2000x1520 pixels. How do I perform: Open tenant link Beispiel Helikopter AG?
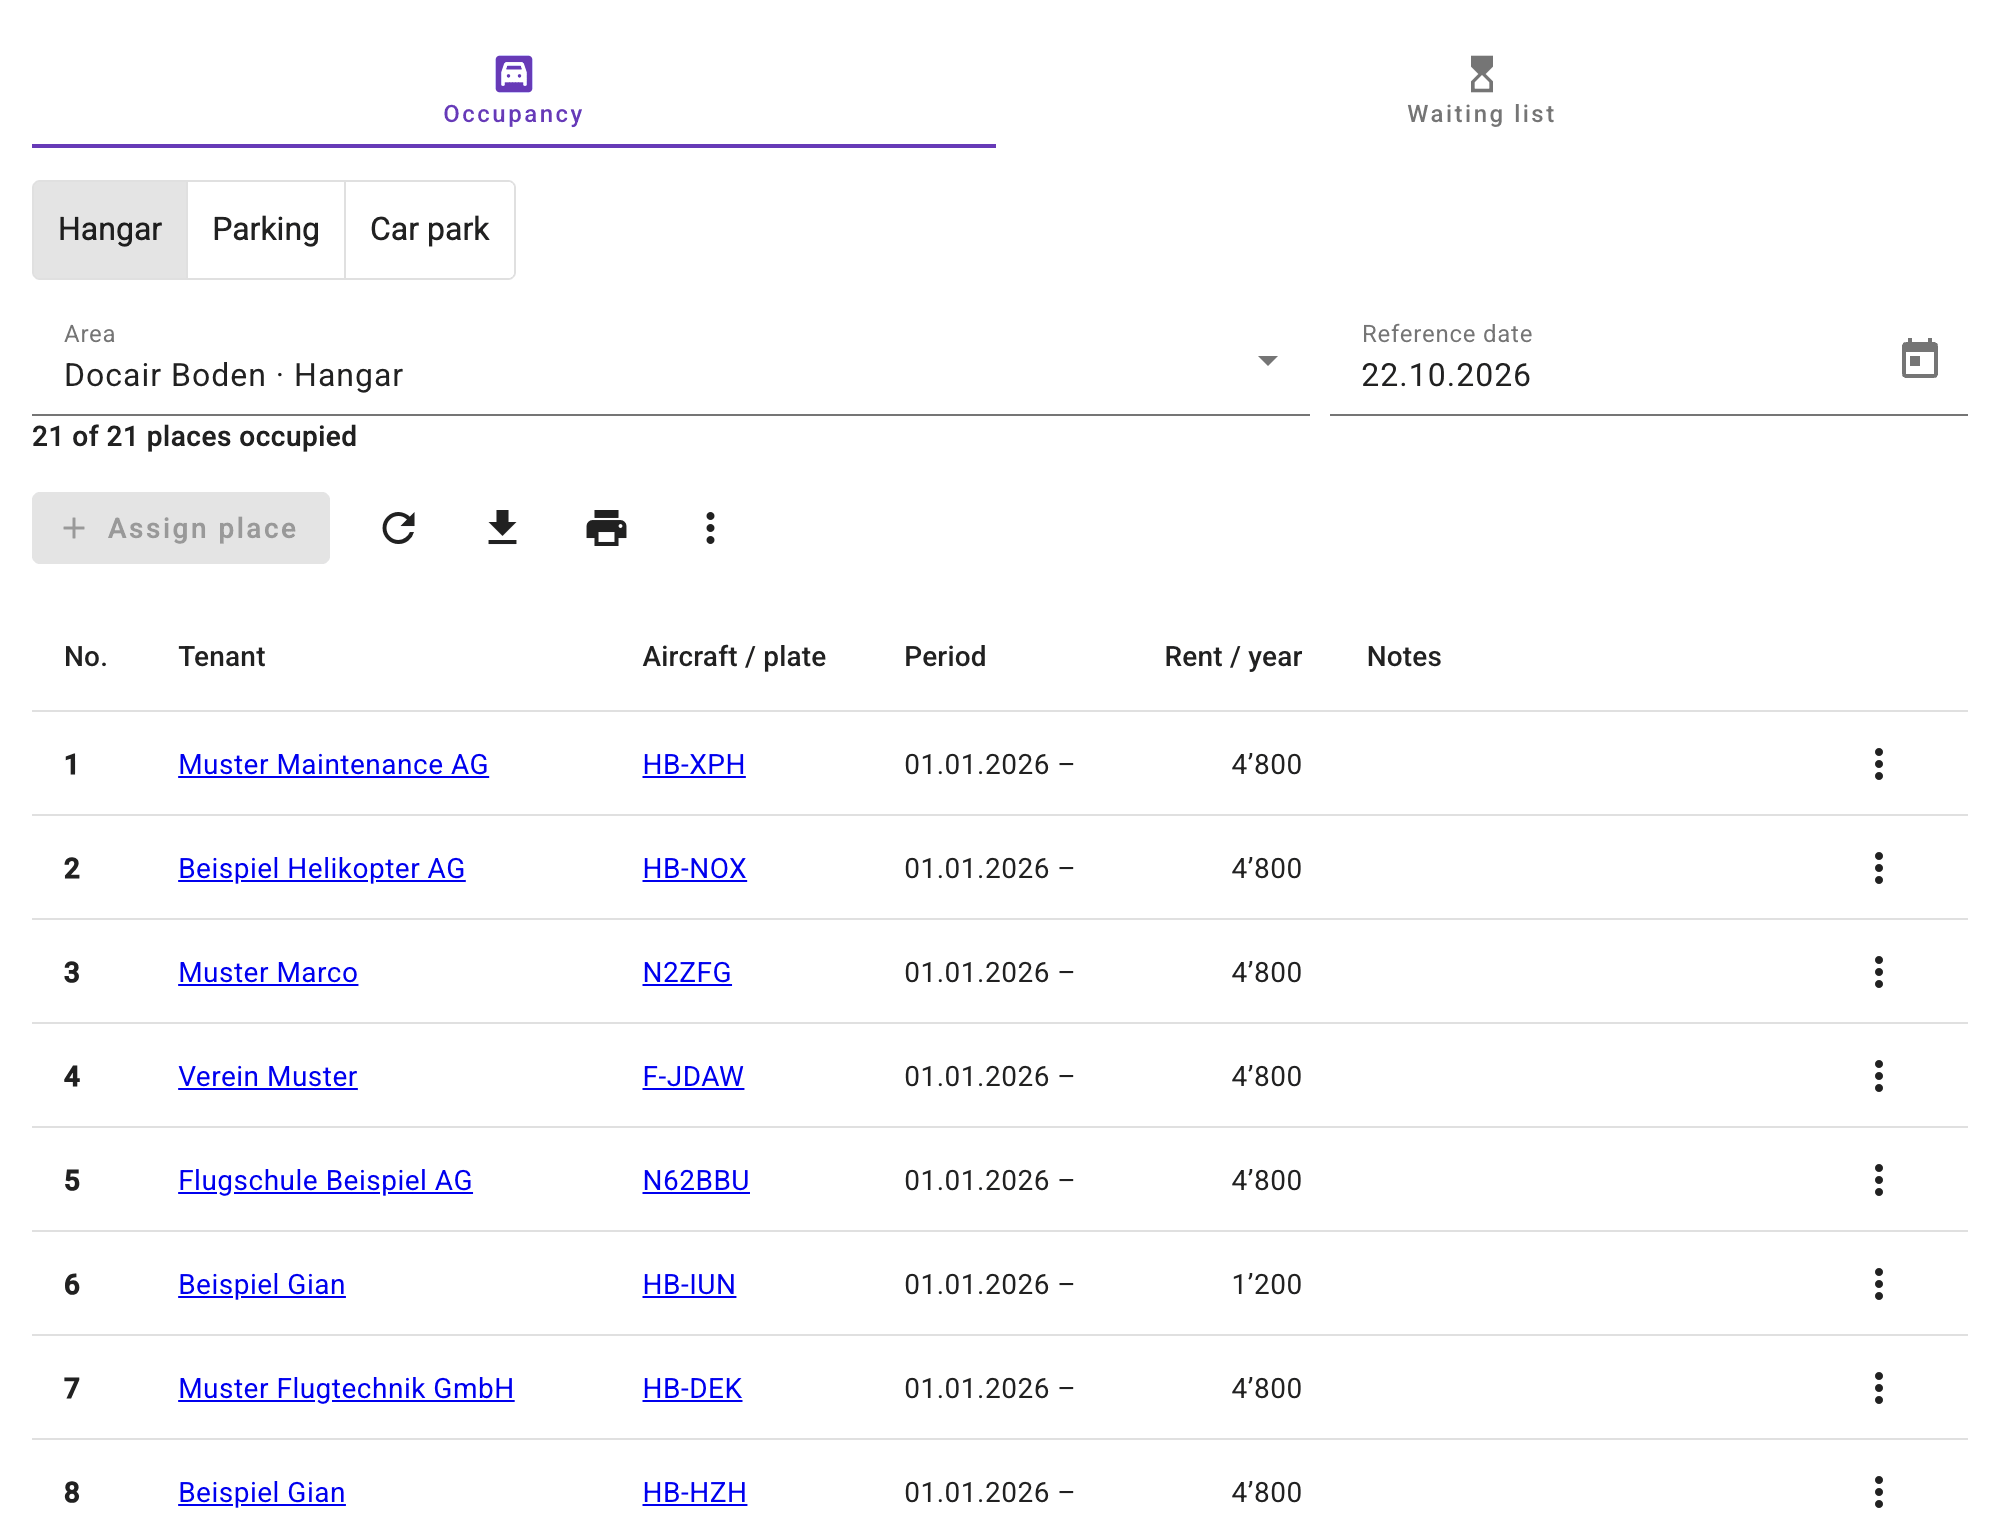pyautogui.click(x=322, y=869)
